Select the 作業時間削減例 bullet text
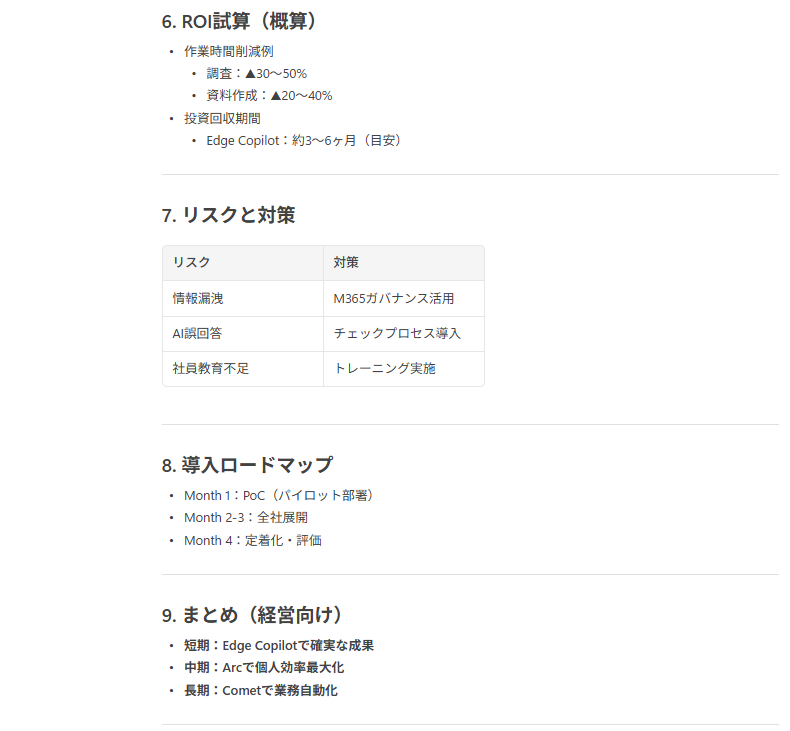This screenshot has width=790, height=731. coord(229,51)
